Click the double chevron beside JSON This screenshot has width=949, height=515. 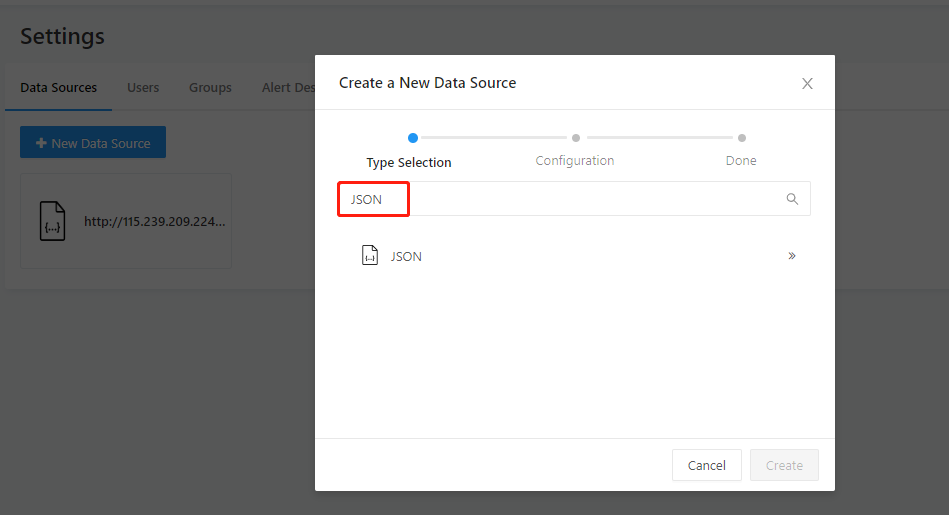(792, 256)
